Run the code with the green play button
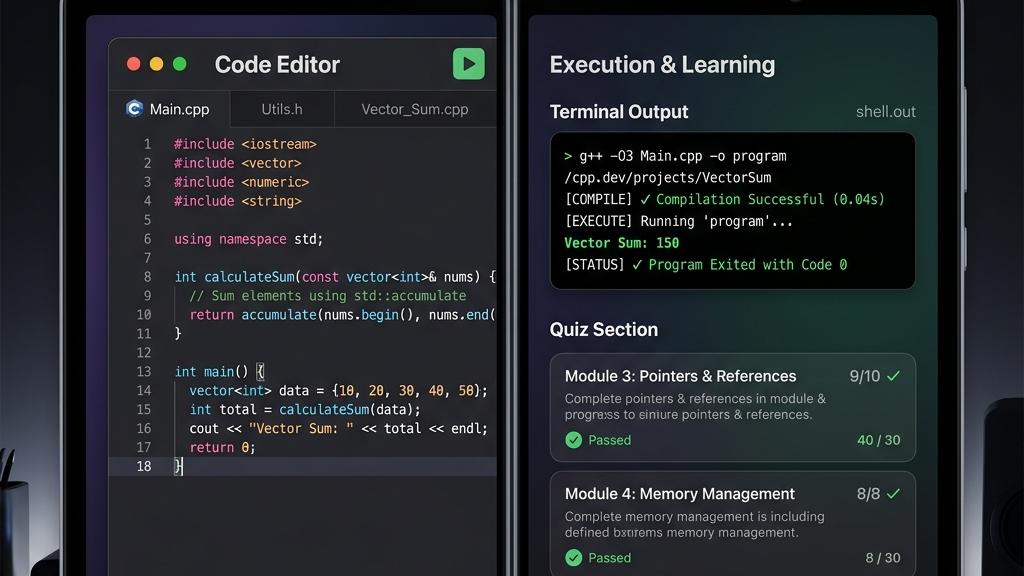Image resolution: width=1024 pixels, height=576 pixels. pos(468,64)
